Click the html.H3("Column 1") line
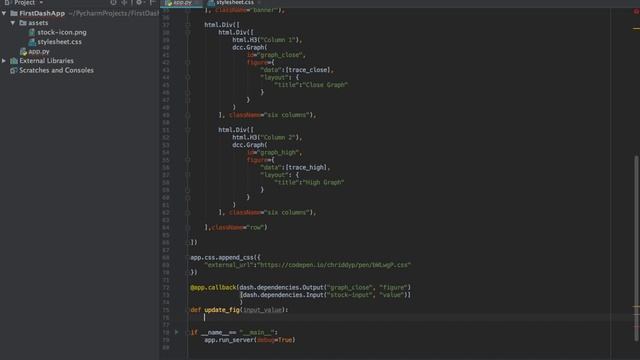 (267, 40)
